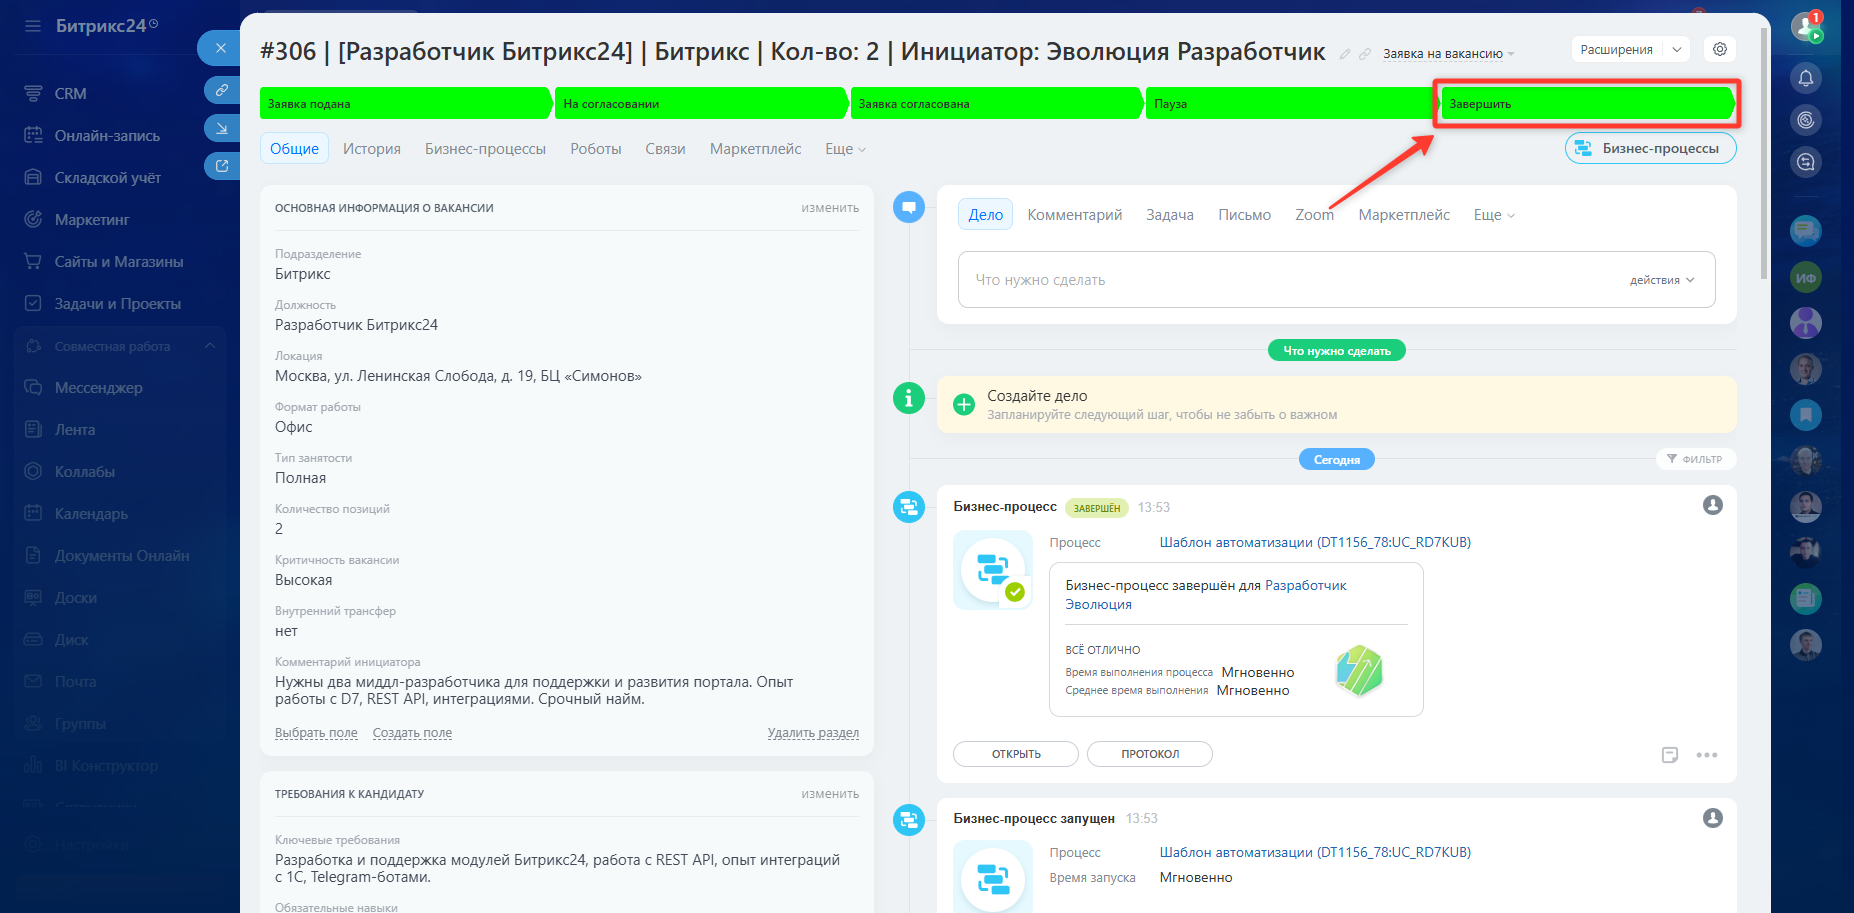Open note icon on business process card
The width and height of the screenshot is (1854, 913).
tap(1670, 755)
